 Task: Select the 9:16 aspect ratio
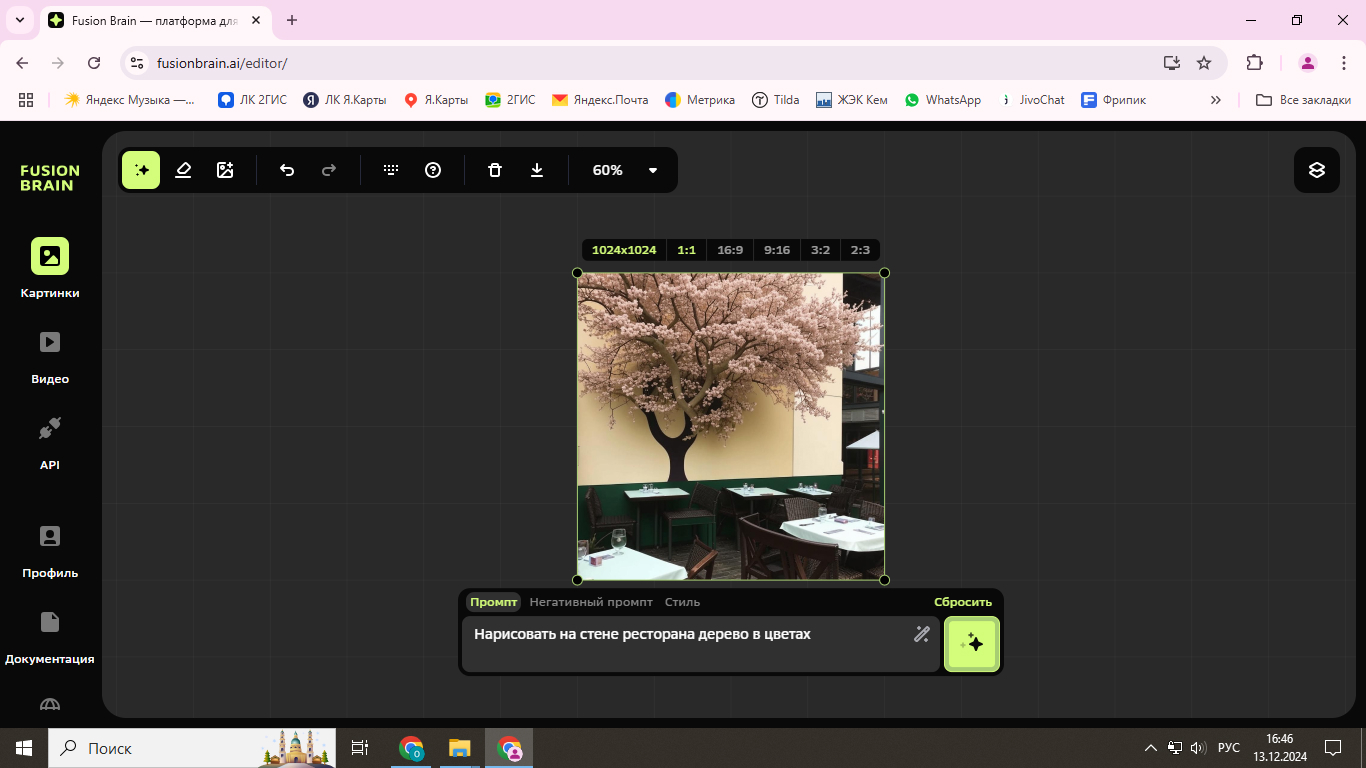(777, 250)
